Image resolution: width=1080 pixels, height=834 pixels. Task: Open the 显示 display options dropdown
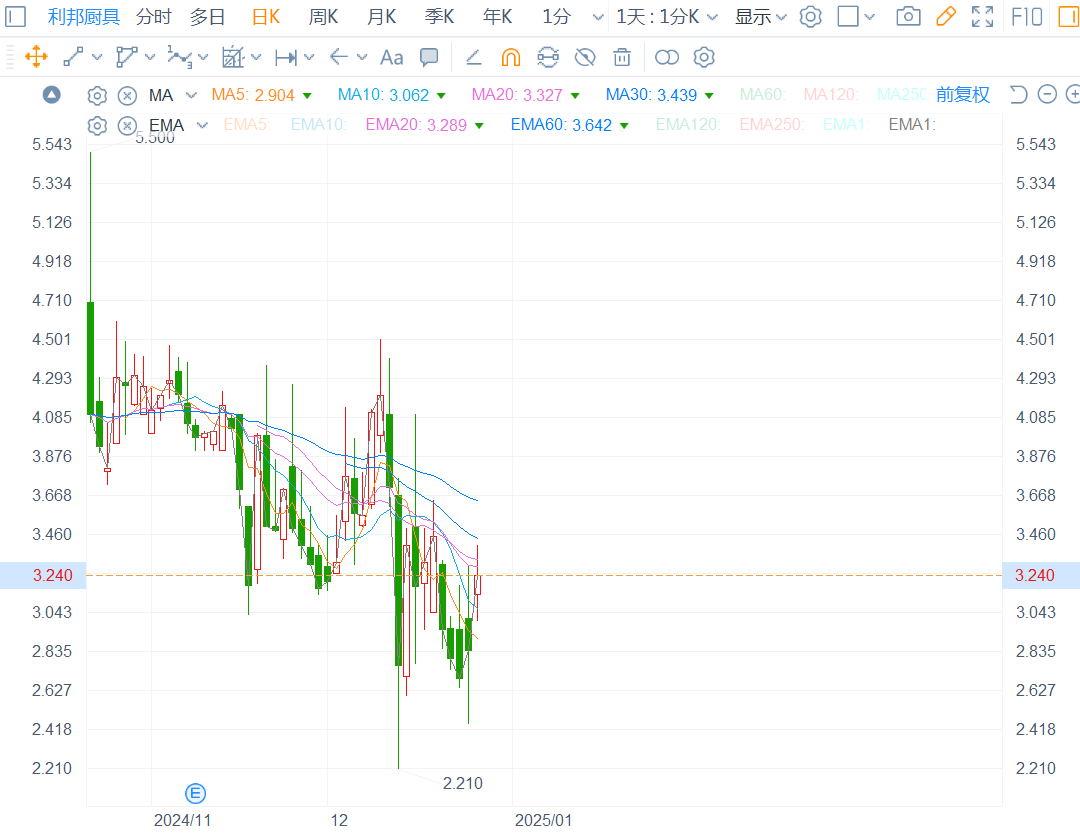(x=760, y=17)
